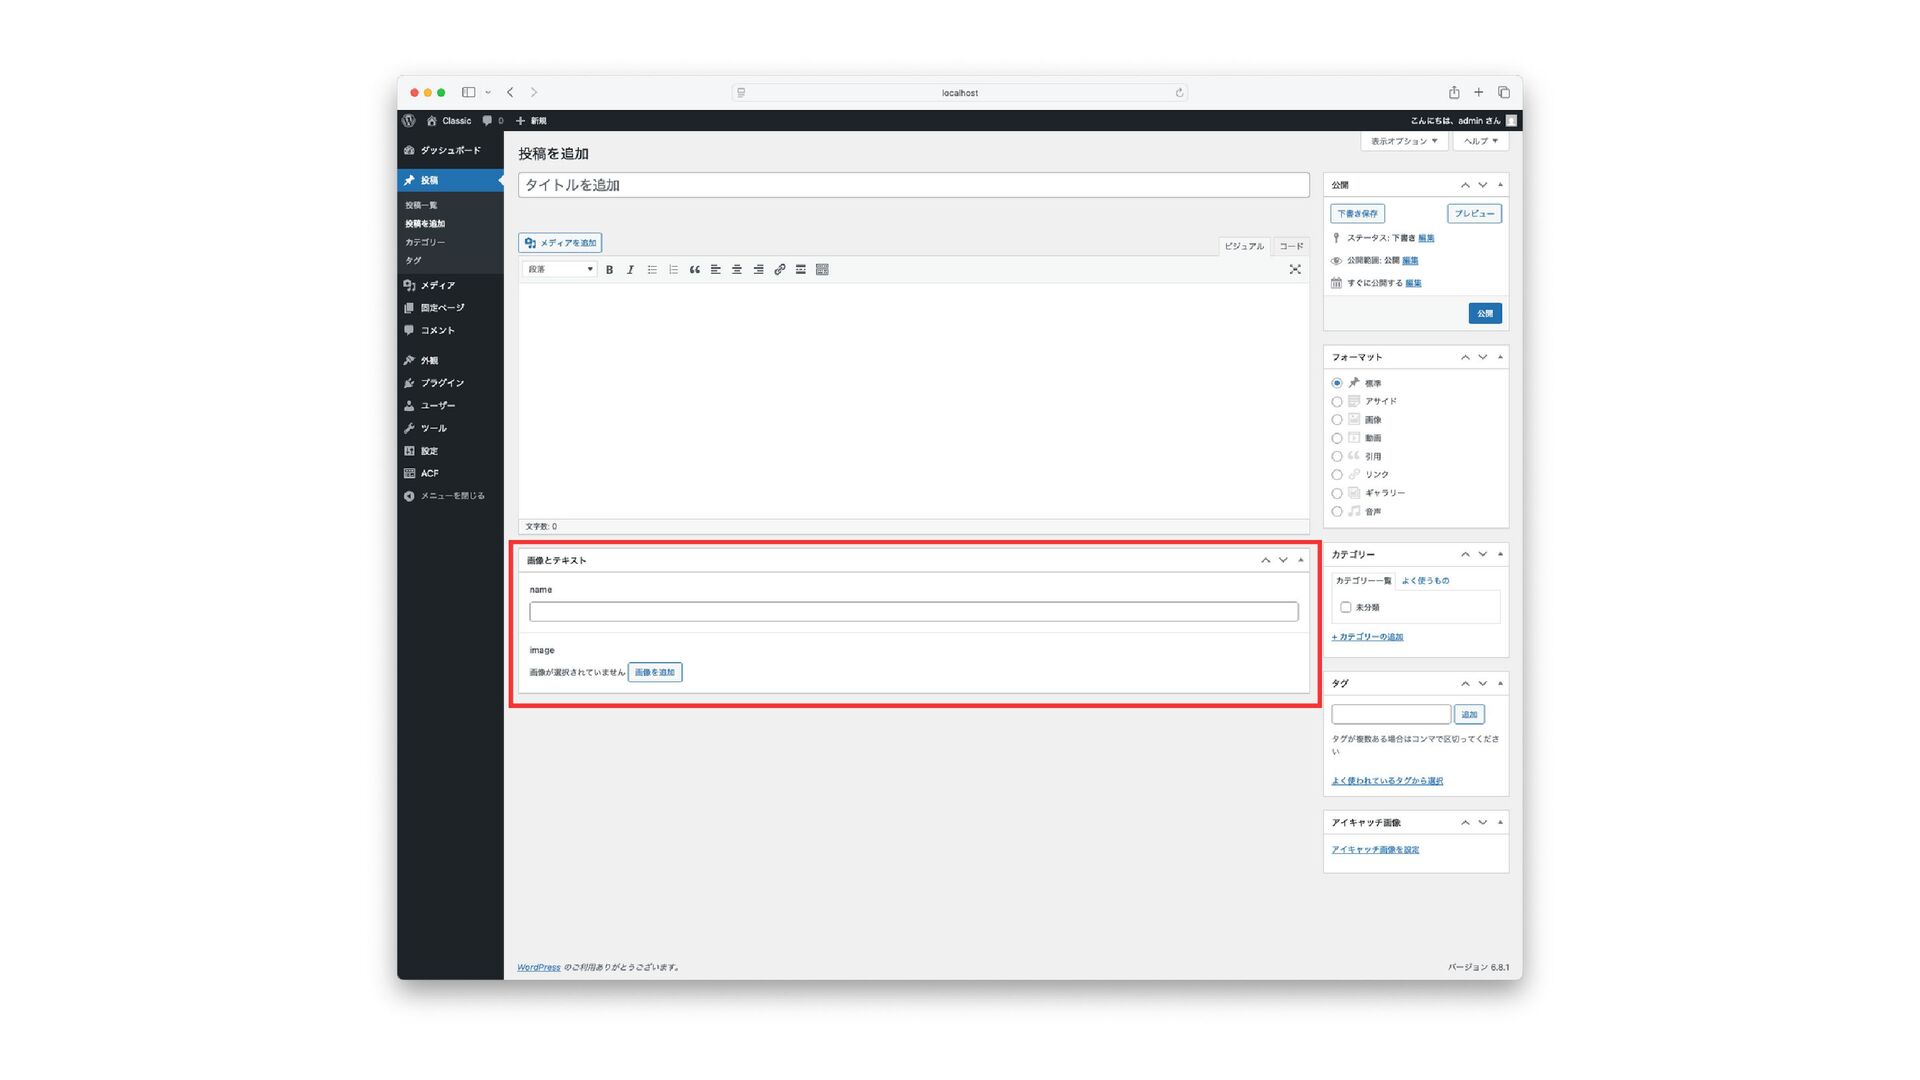1920x1080 pixels.
Task: Align text right in editor
Action: click(758, 270)
